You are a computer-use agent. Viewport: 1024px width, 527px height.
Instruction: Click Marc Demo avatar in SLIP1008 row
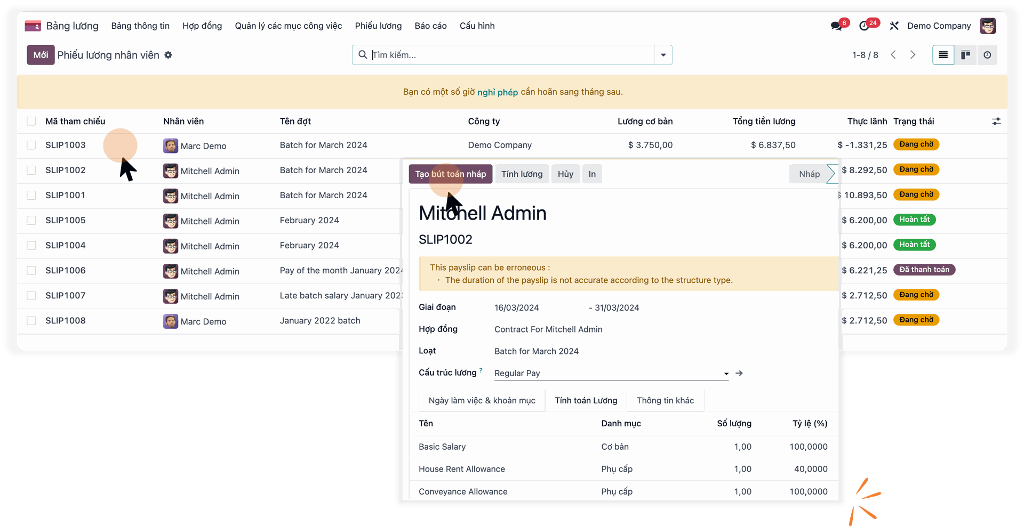(170, 321)
